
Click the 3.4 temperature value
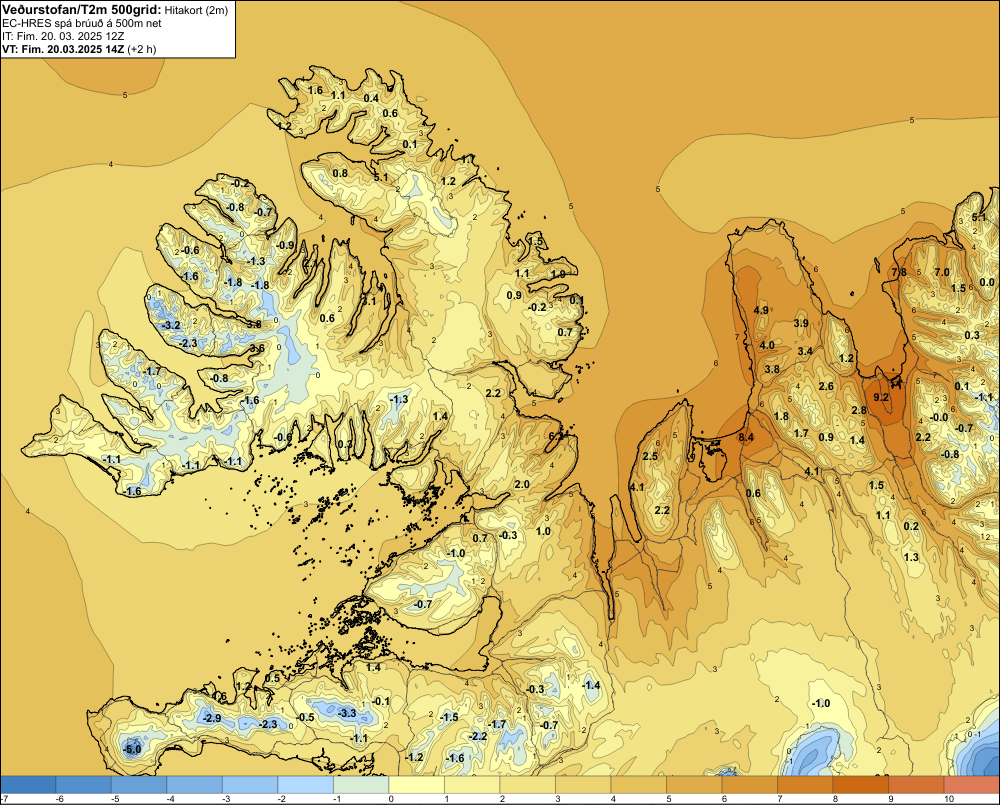pyautogui.click(x=805, y=351)
